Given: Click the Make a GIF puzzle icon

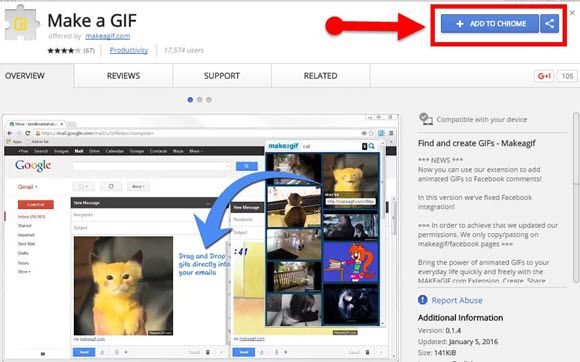Looking at the screenshot, I should coord(21,24).
